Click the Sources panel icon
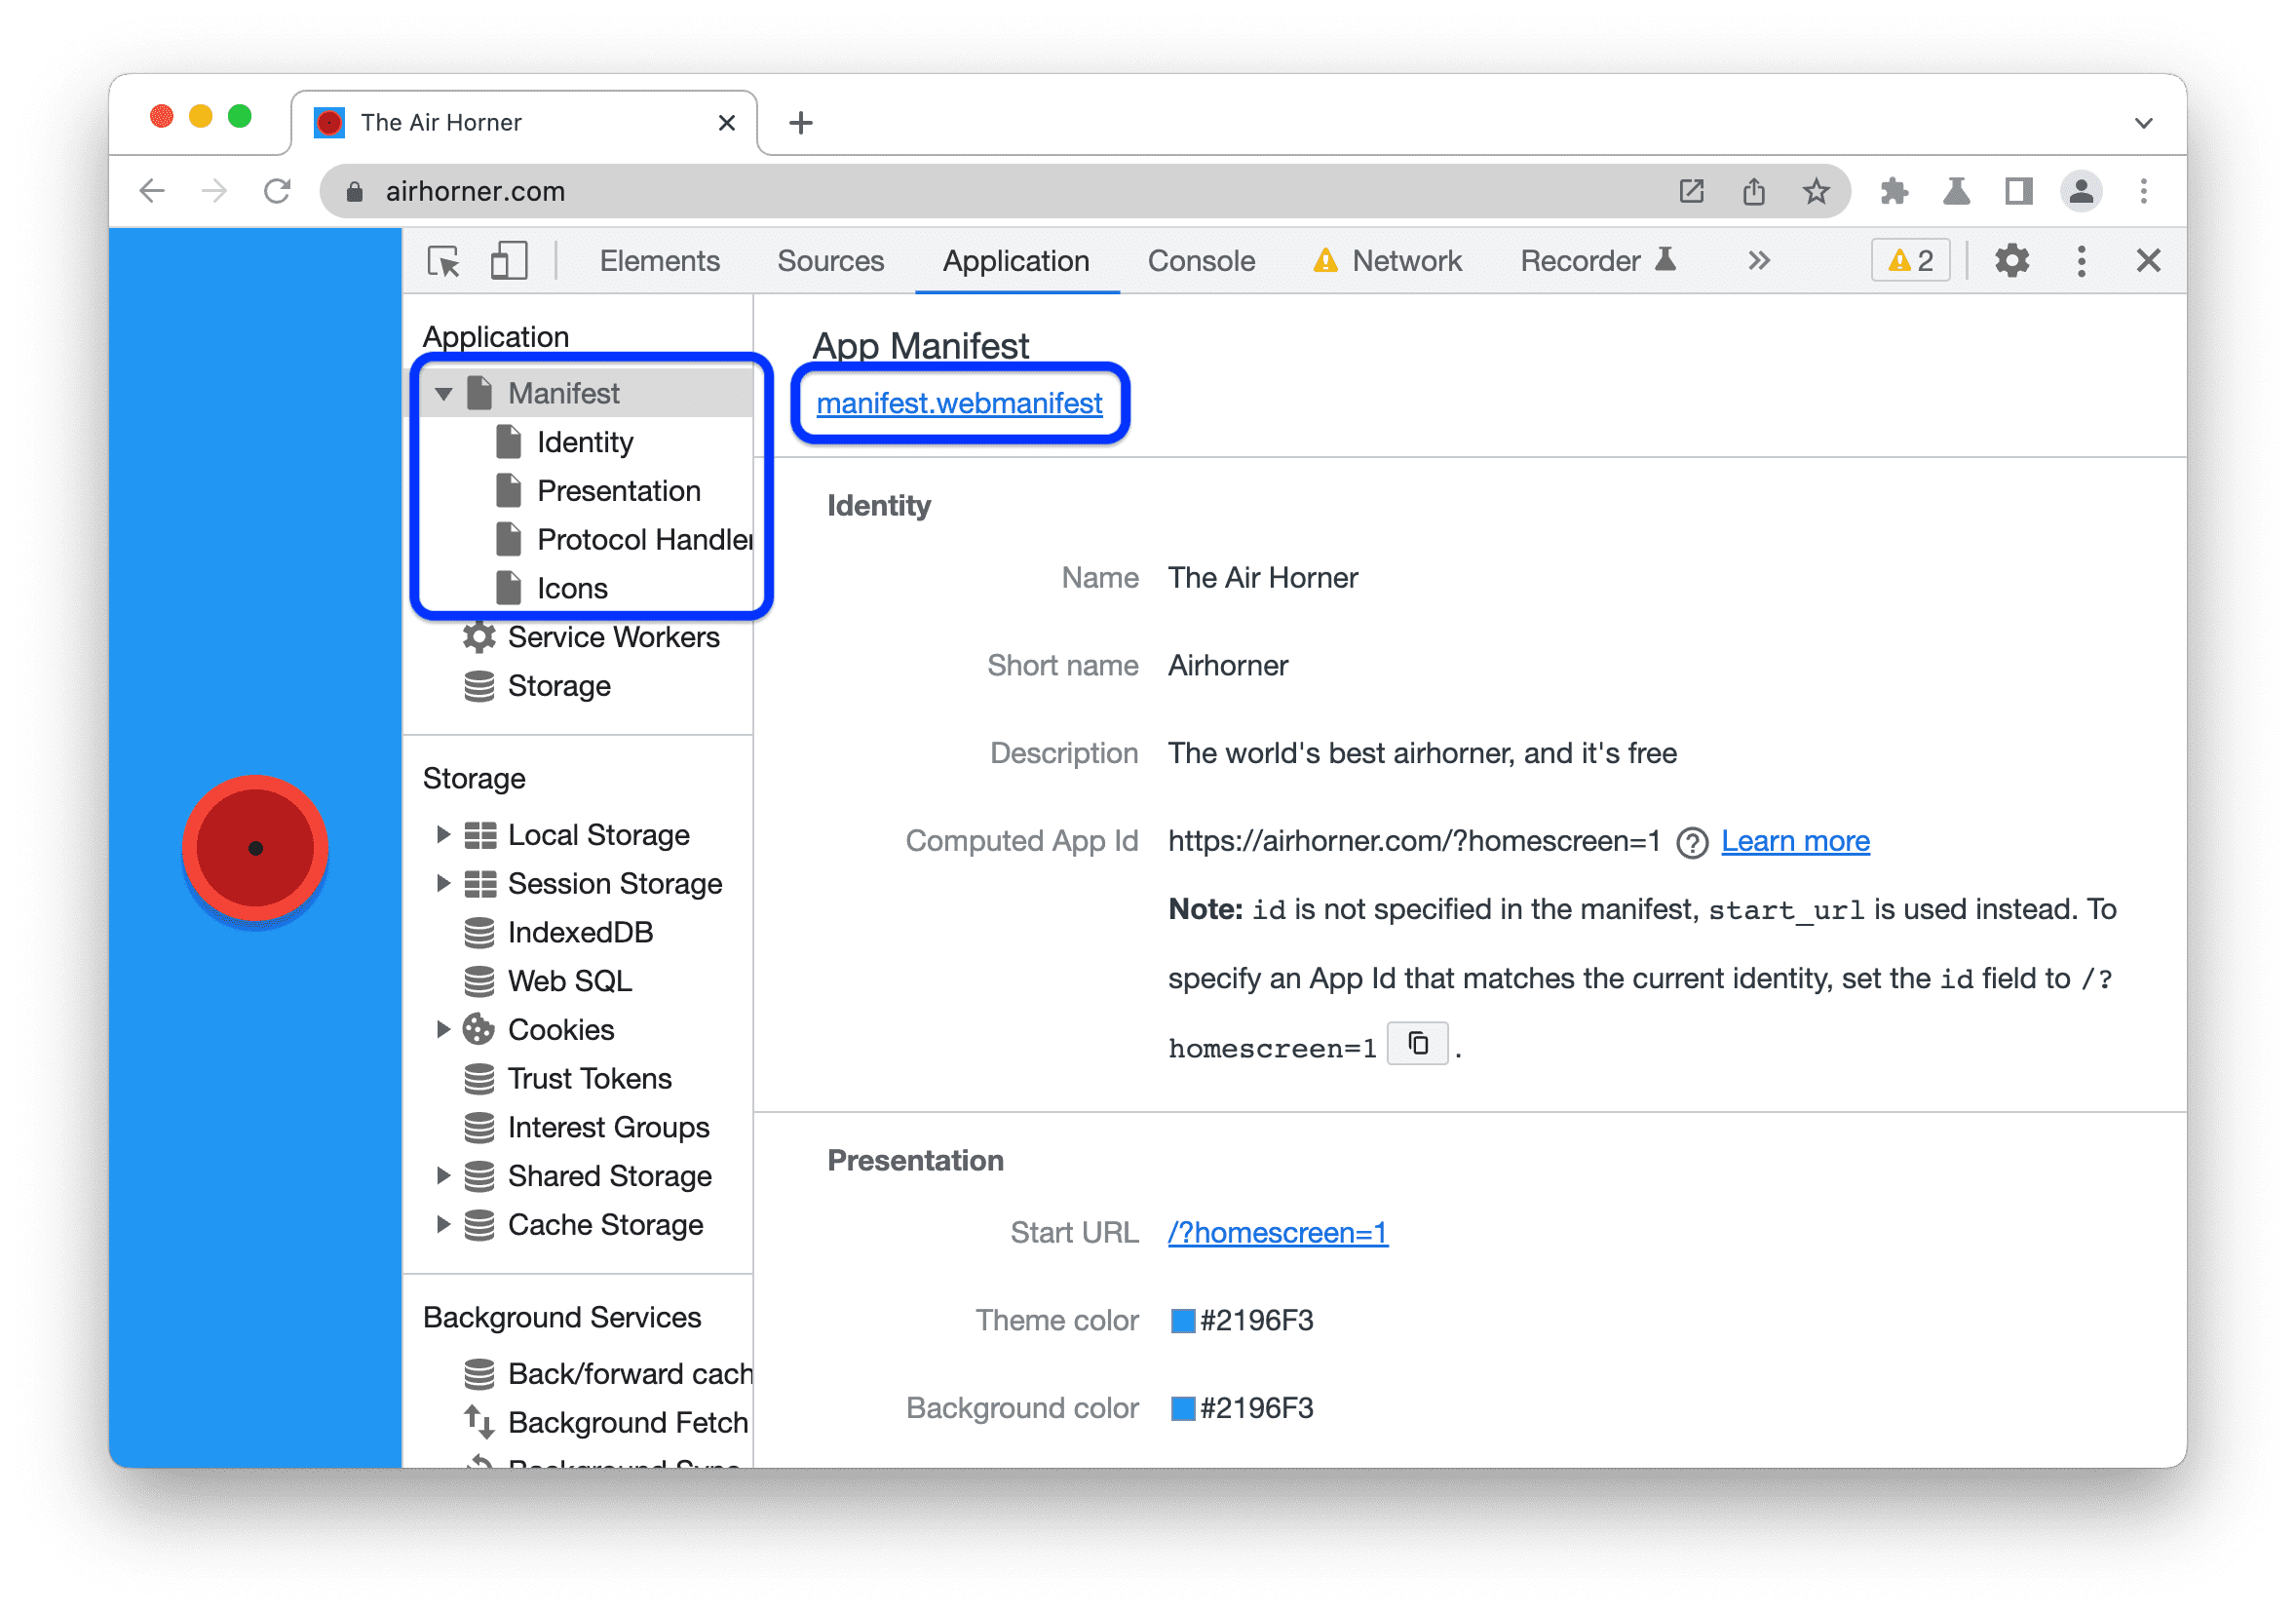Screen dimensions: 2296x1612 (832, 260)
